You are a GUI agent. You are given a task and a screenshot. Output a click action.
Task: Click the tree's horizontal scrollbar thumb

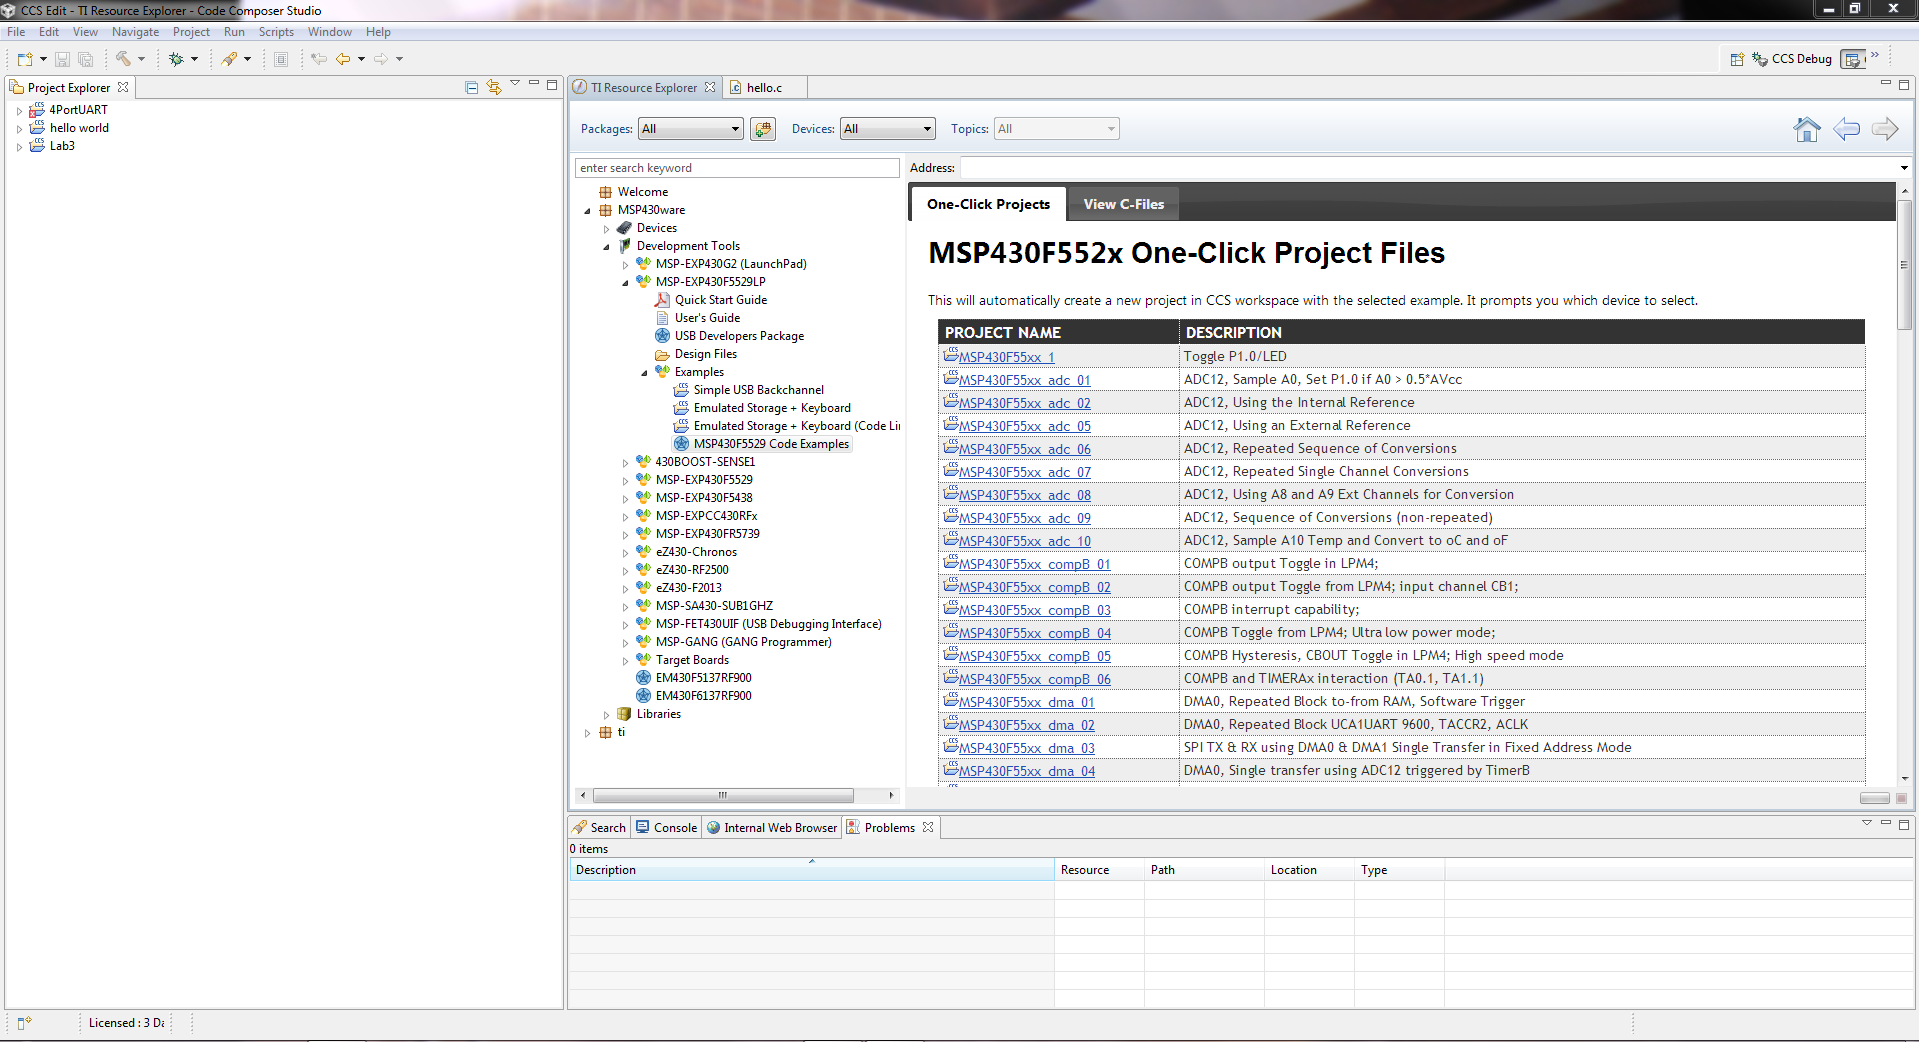[x=723, y=796]
